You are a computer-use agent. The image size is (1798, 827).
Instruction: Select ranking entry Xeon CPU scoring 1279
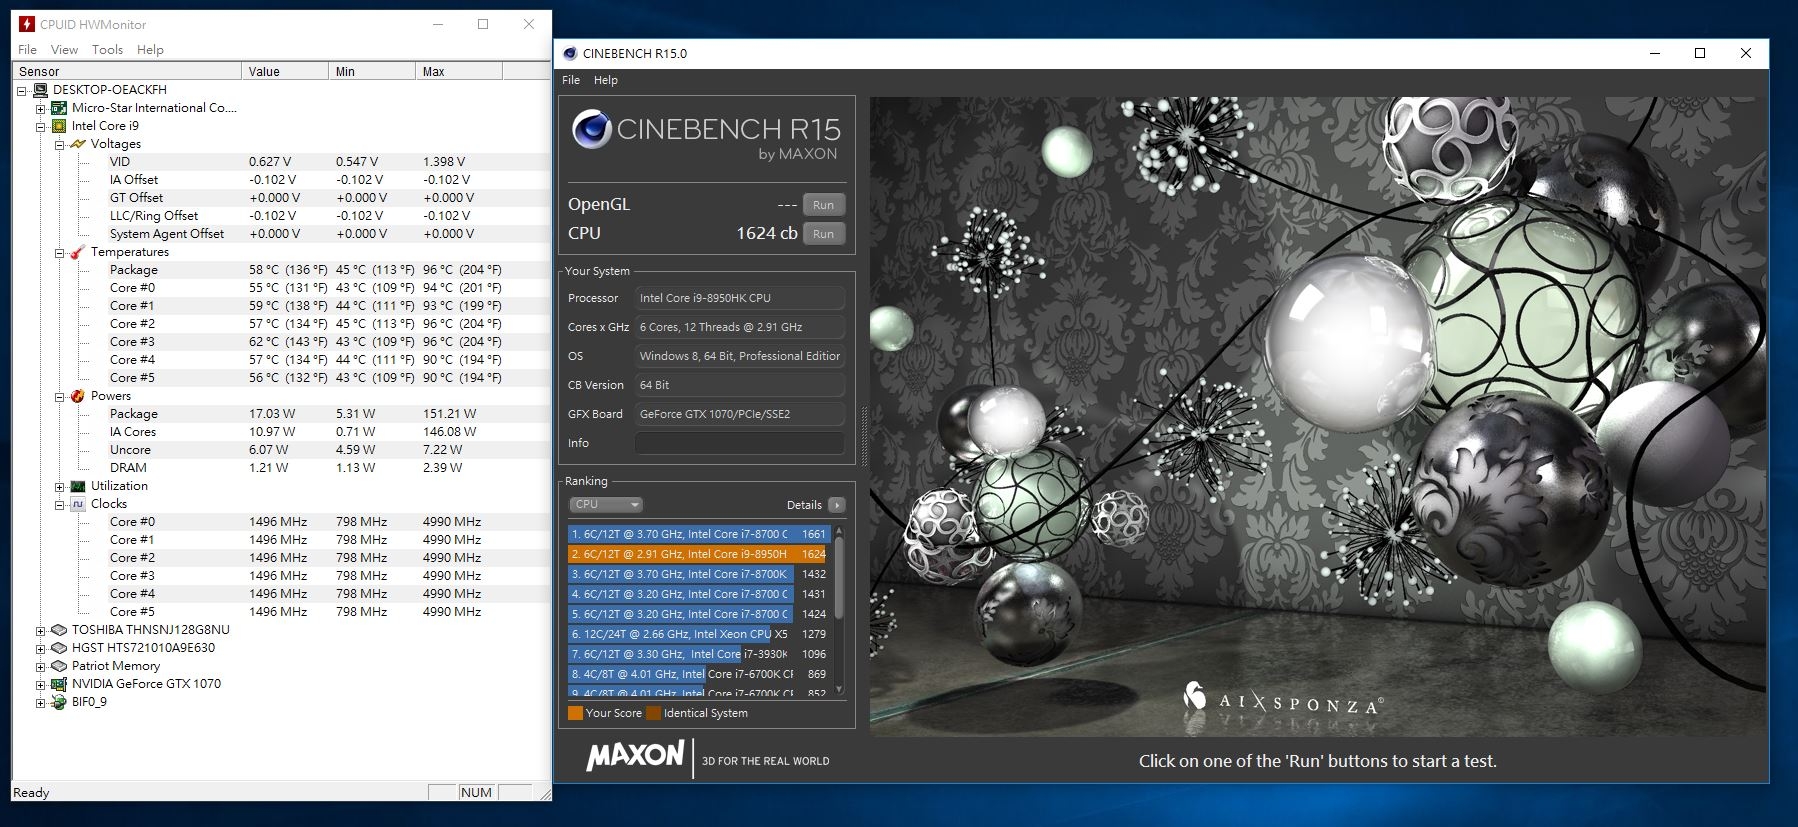(697, 634)
